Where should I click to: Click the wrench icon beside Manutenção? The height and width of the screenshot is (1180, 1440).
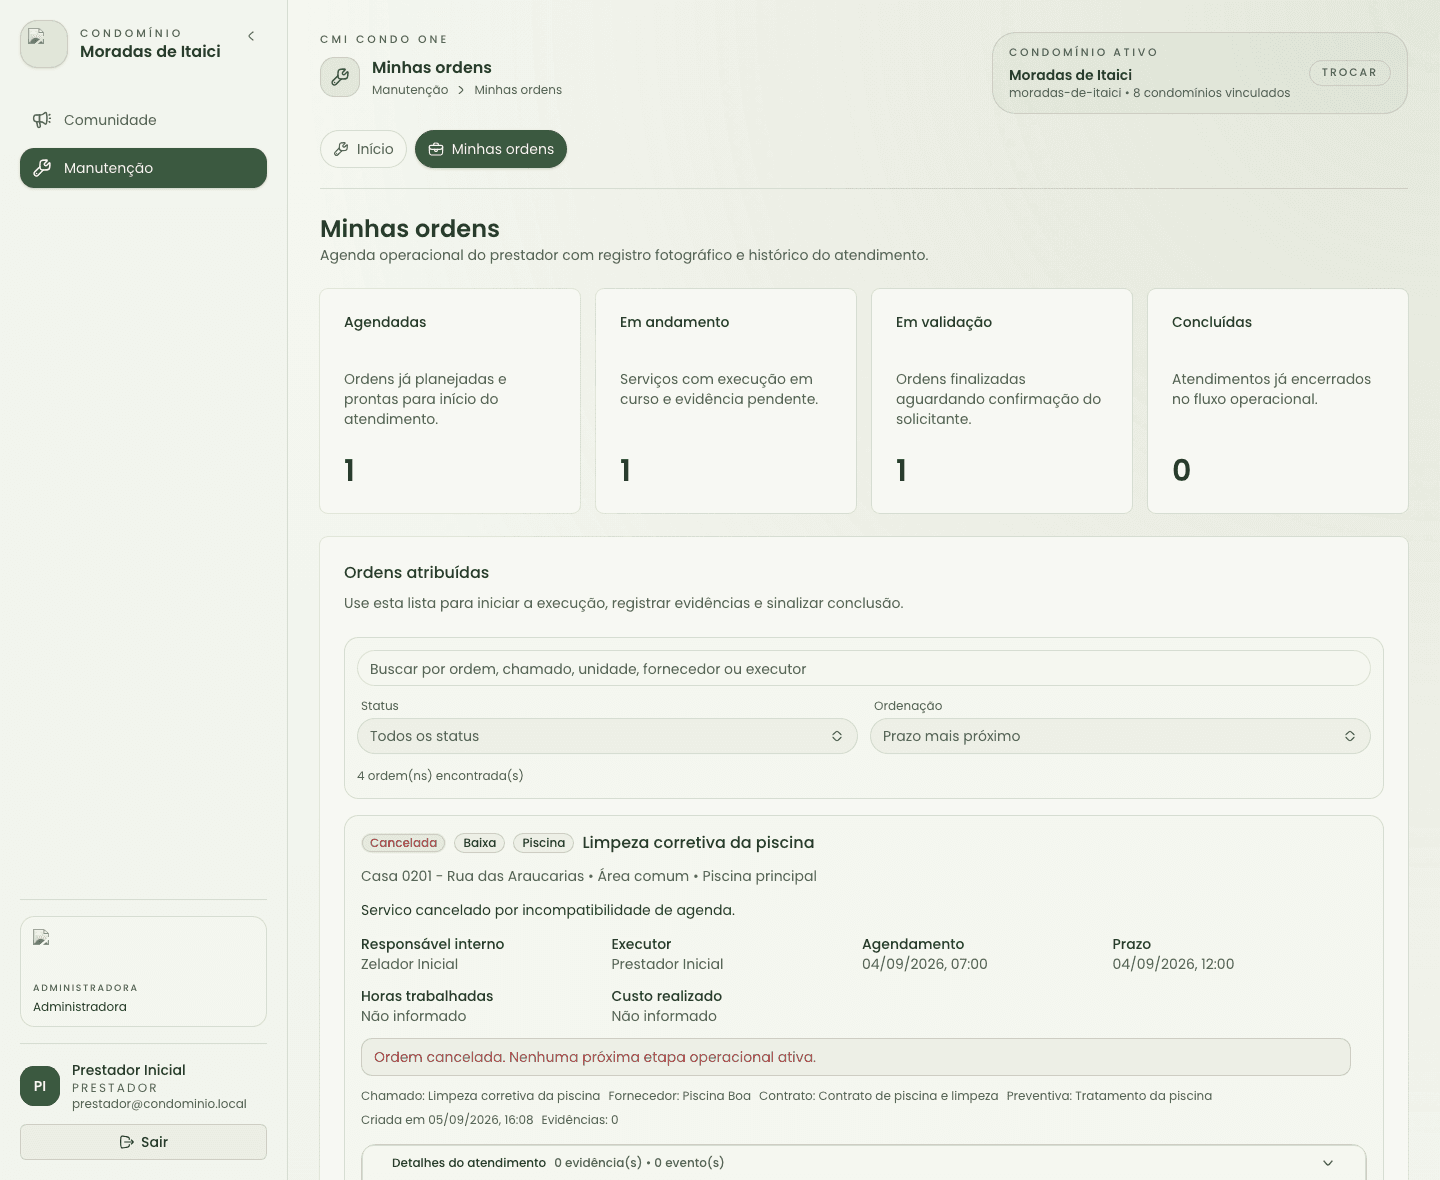coord(42,168)
